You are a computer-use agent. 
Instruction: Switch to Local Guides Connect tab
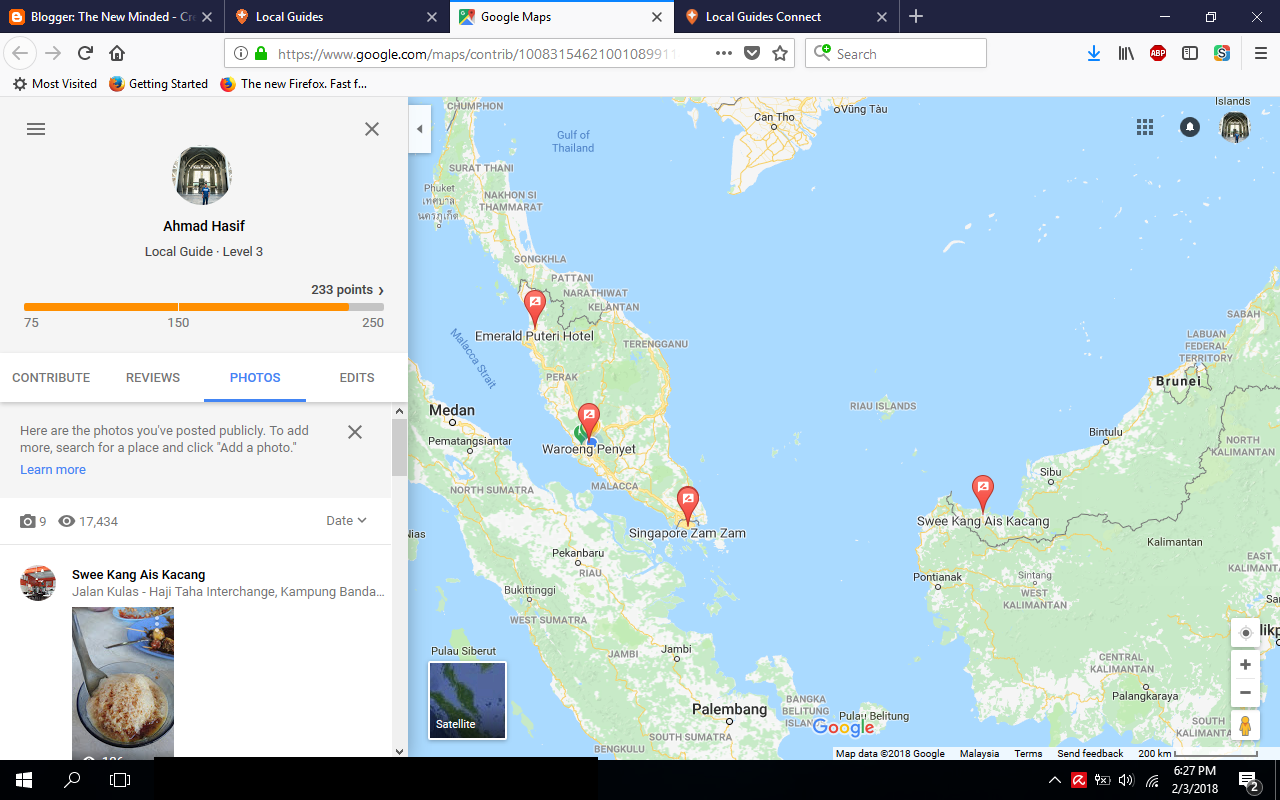(785, 17)
